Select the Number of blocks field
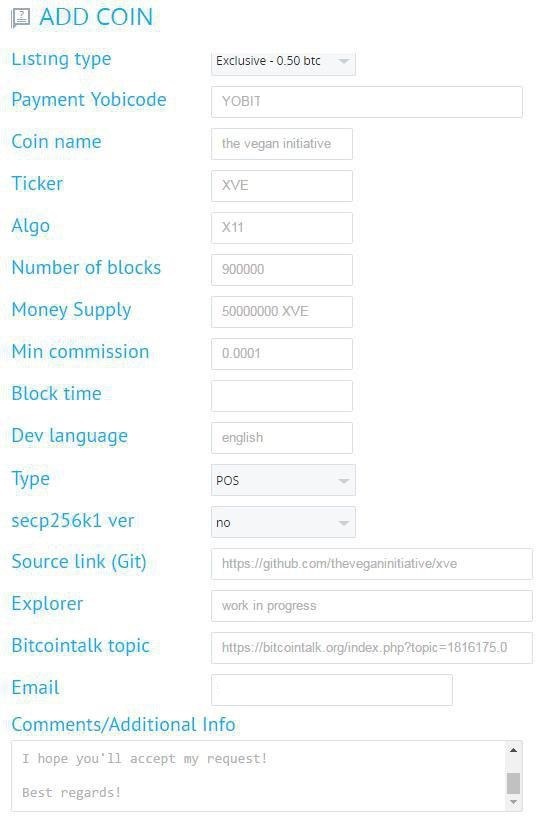The height and width of the screenshot is (820, 542). click(282, 270)
